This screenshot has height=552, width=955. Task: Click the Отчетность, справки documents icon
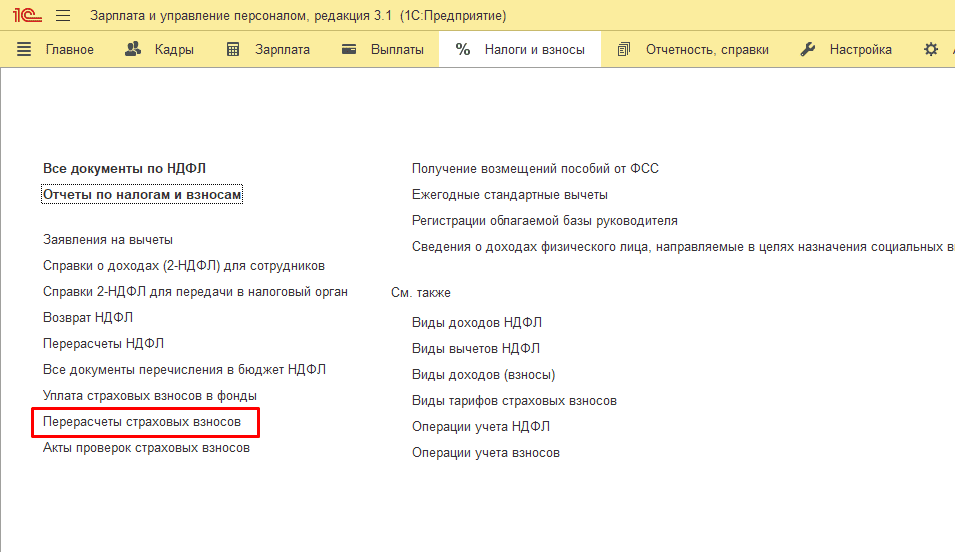click(x=624, y=49)
